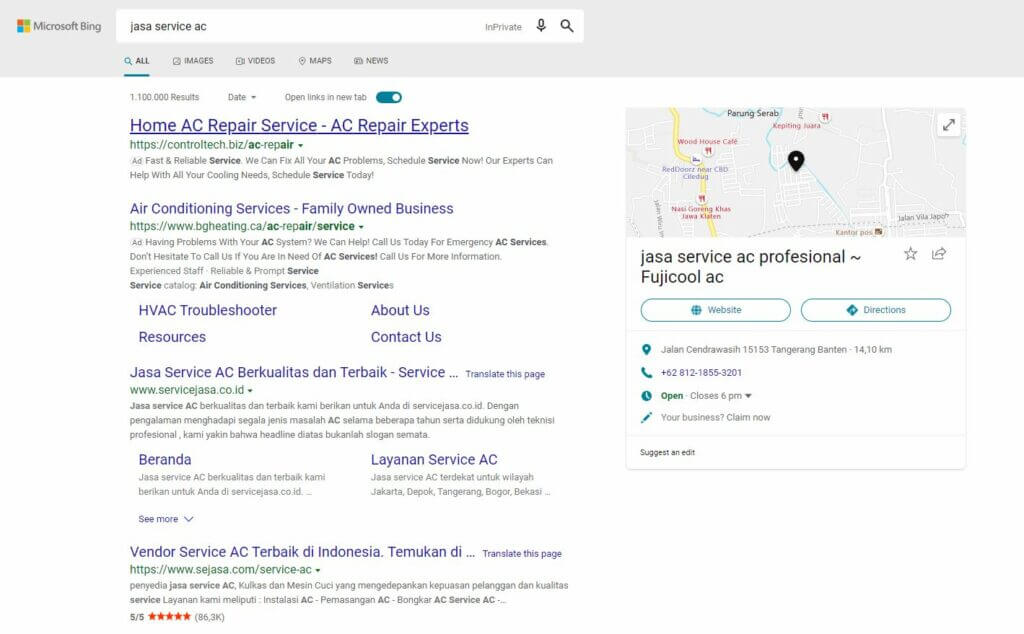Switch to the VIDEOS tab
This screenshot has width=1024, height=634.
[255, 61]
